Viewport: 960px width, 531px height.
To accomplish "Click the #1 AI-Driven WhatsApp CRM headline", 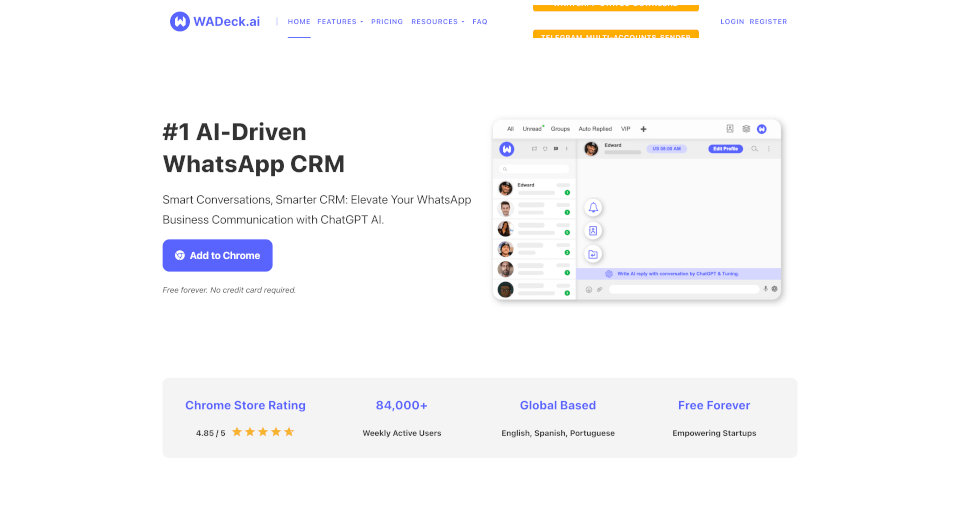I will (253, 148).
